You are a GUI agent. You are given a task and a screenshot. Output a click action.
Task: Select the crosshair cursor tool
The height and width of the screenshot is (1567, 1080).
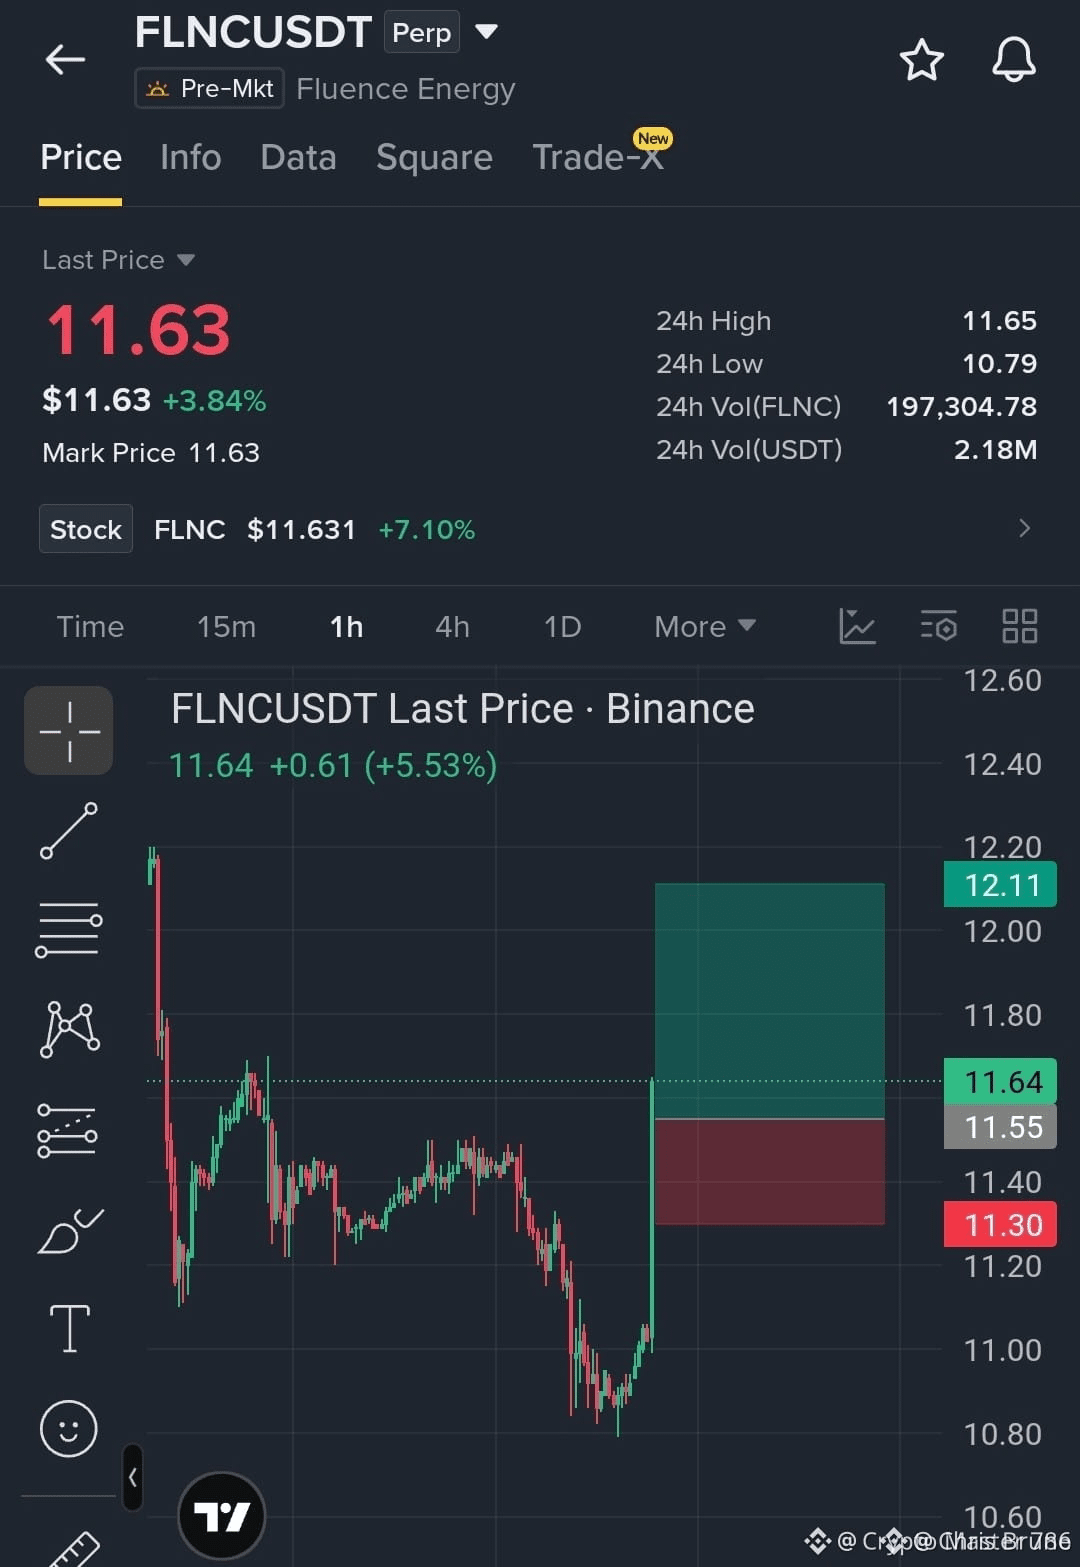click(69, 731)
